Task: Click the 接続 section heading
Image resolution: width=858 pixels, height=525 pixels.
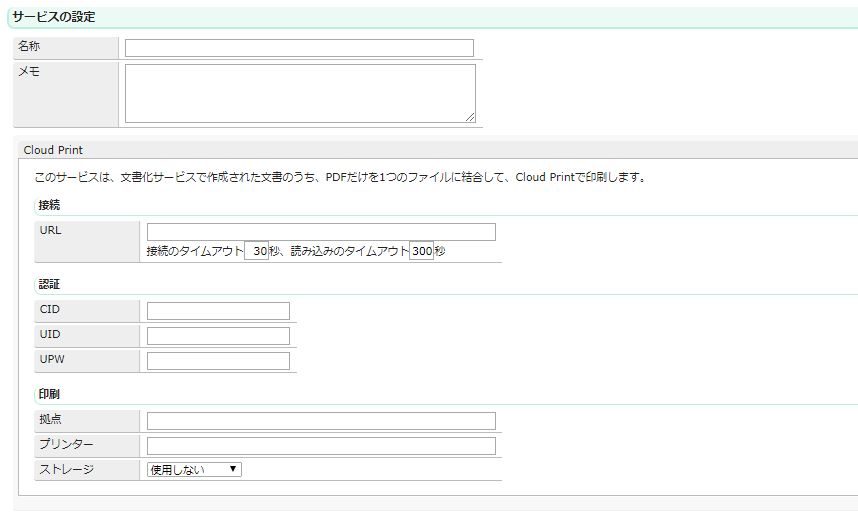Action: coord(48,205)
